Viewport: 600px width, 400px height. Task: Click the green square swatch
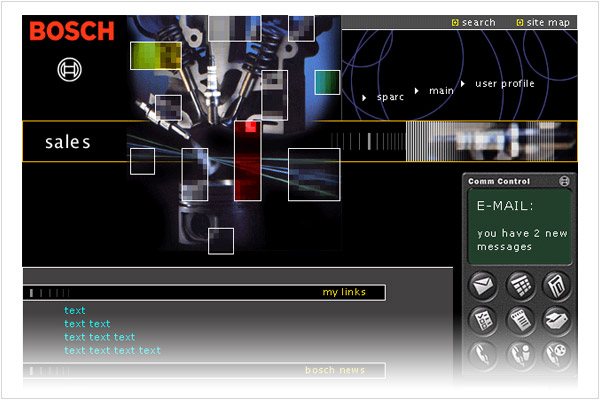click(327, 82)
